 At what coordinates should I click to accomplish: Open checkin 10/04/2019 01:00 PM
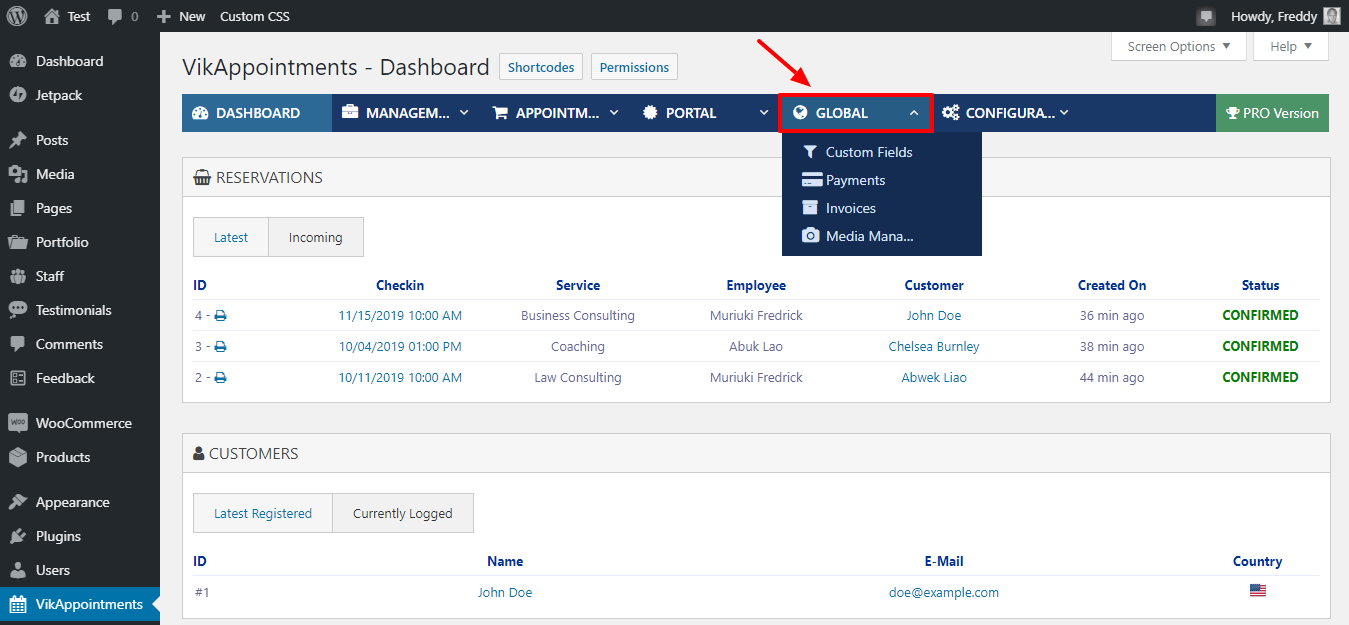point(400,347)
